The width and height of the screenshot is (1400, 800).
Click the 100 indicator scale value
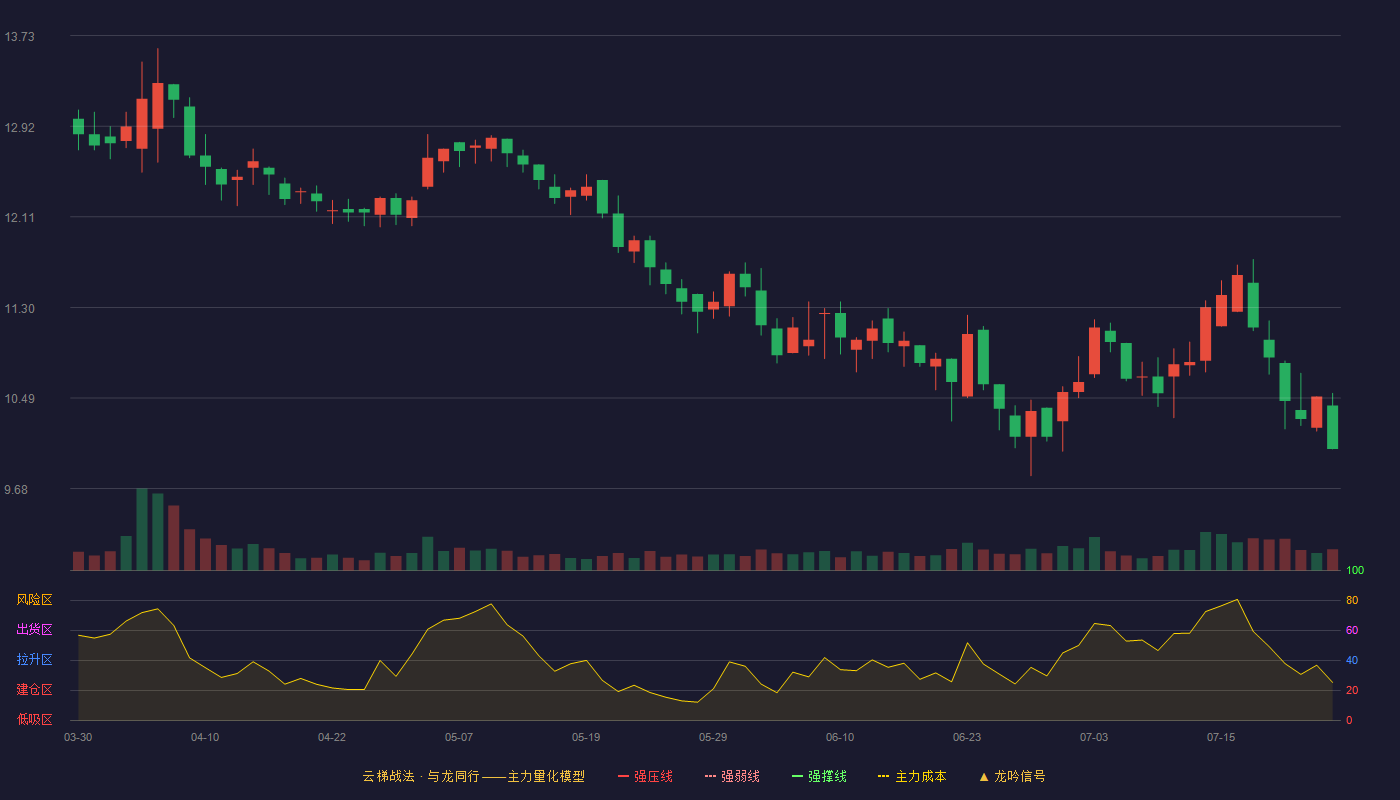(1355, 570)
